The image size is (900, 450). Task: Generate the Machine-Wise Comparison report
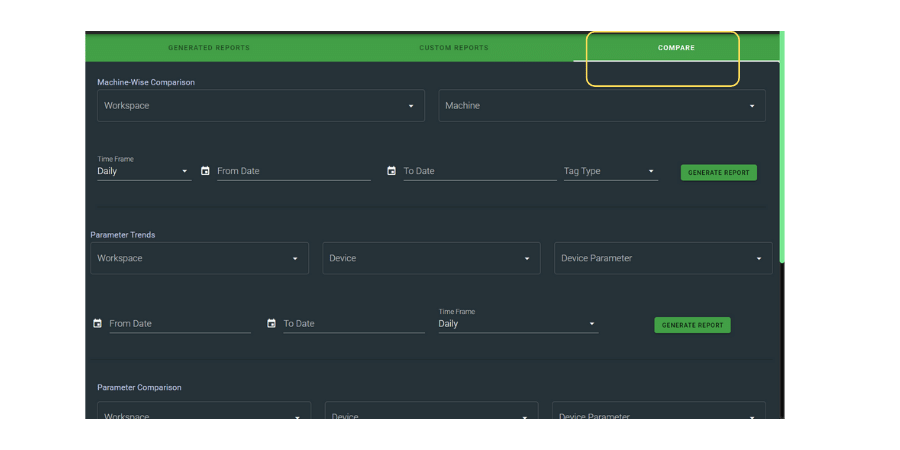pos(719,172)
